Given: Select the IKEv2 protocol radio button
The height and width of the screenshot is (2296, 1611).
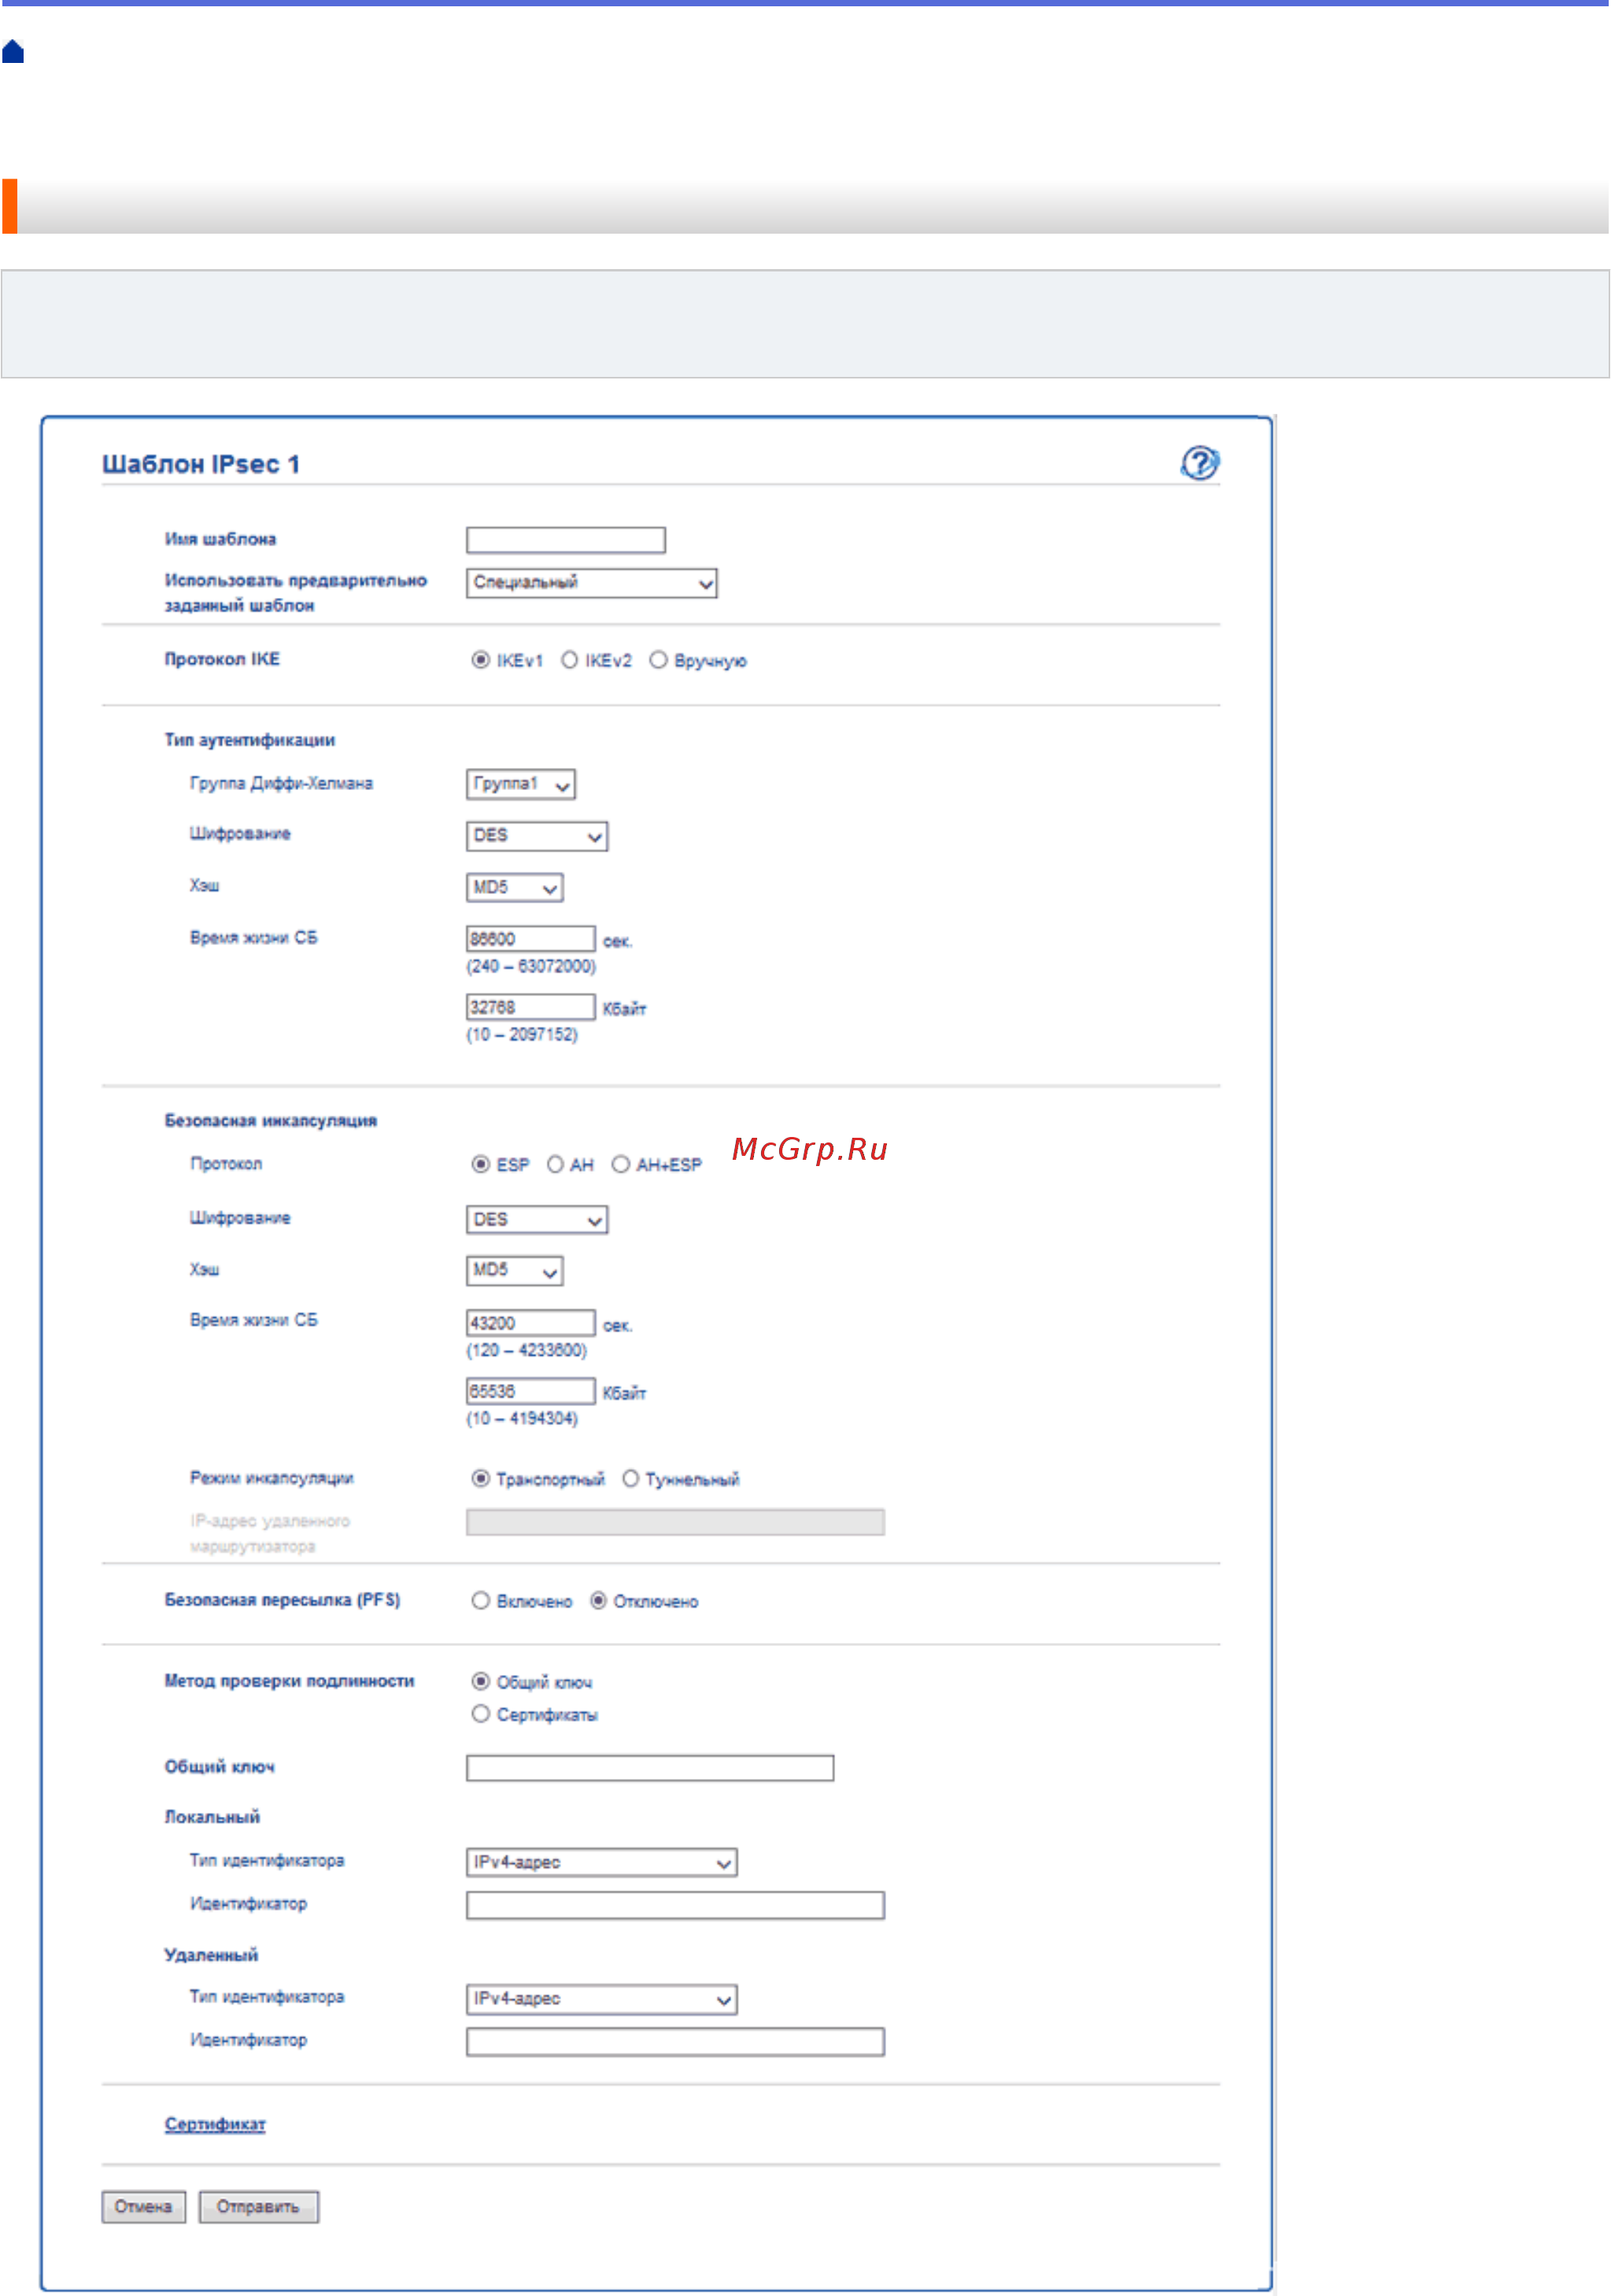Looking at the screenshot, I should [569, 660].
